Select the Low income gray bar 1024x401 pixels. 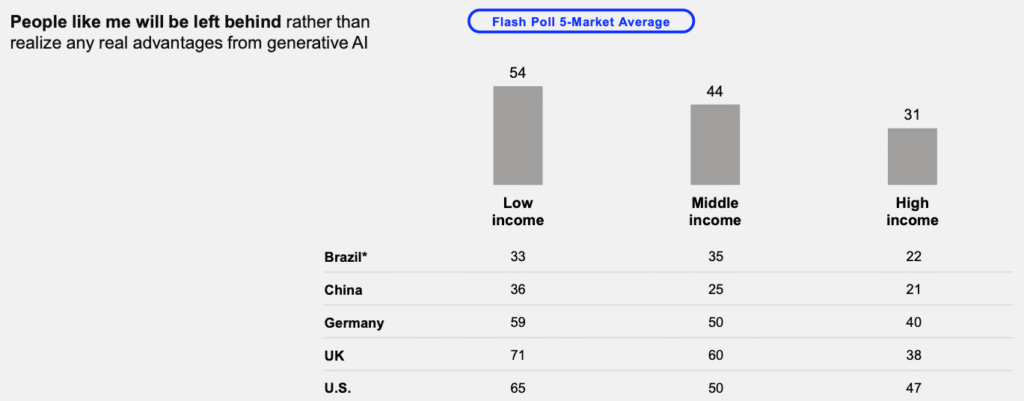point(517,135)
